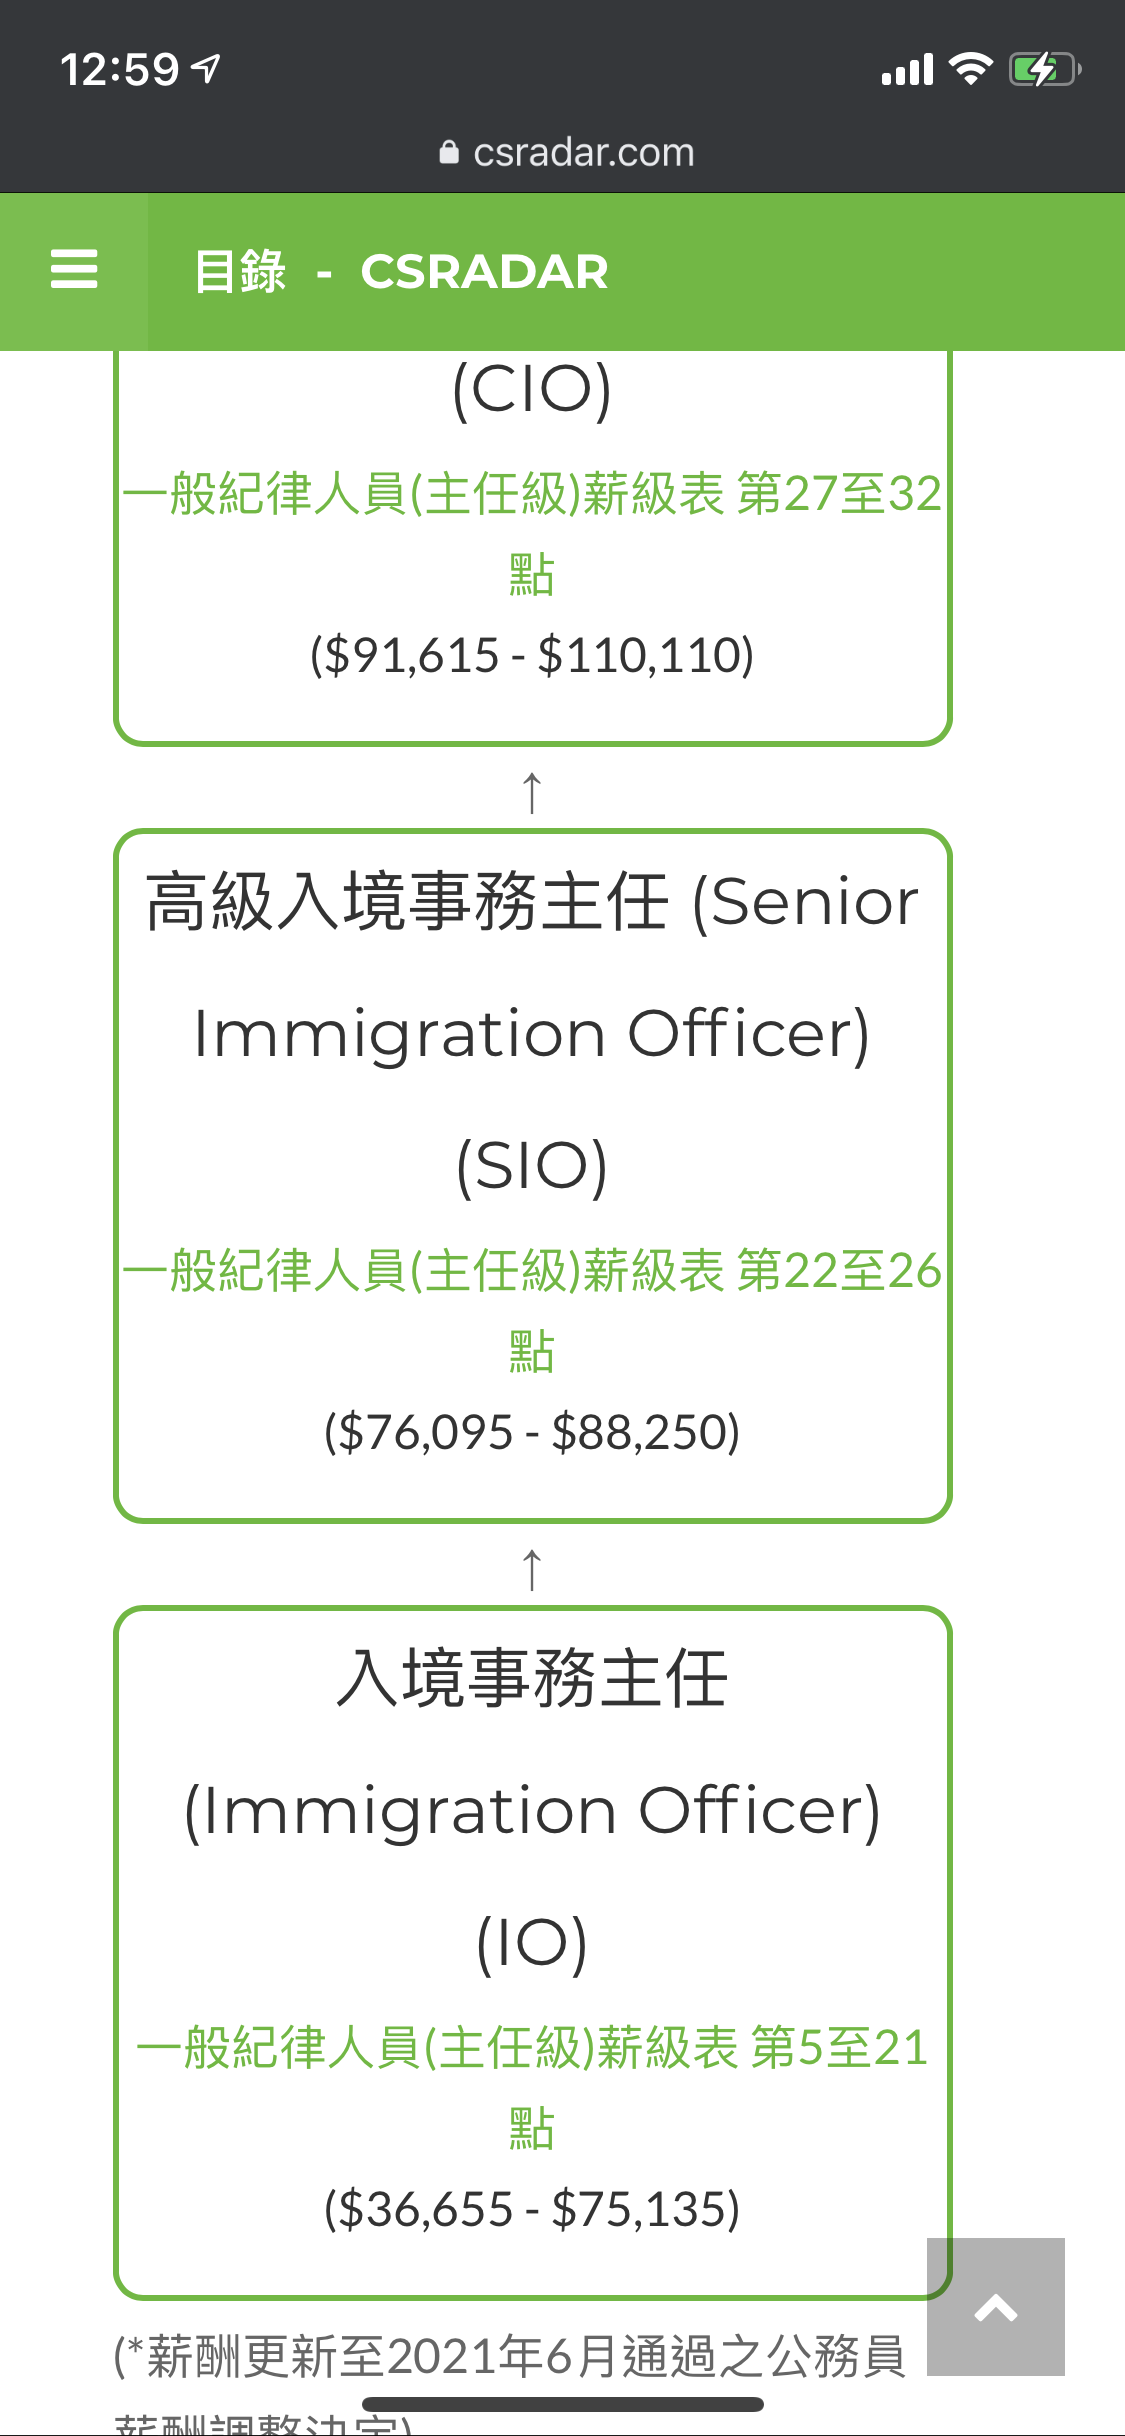Viewport: 1125px width, 2436px height.
Task: Open the hamburger menu icon
Action: coord(74,270)
